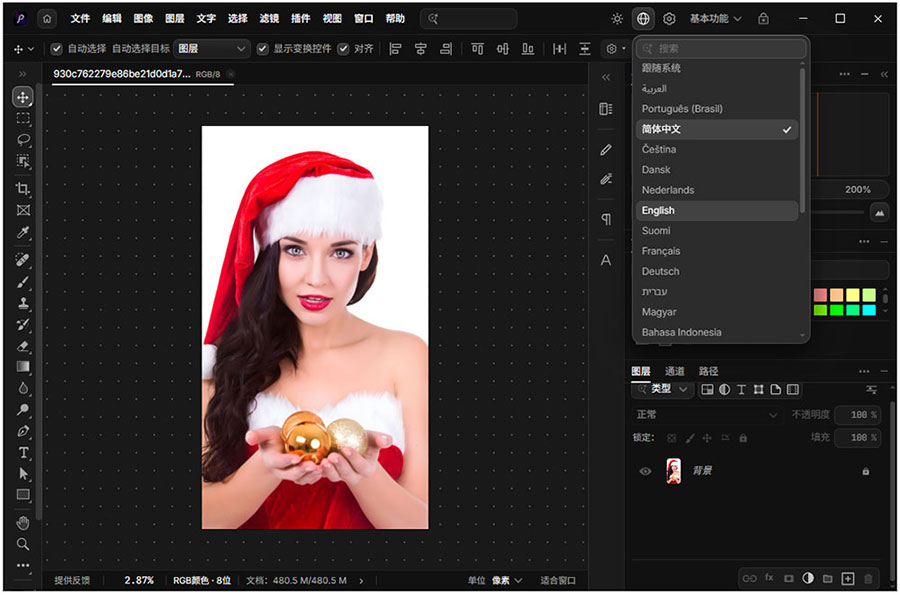This screenshot has width=900, height=595.
Task: Select the Path Selection arrow tool
Action: pos(23,473)
